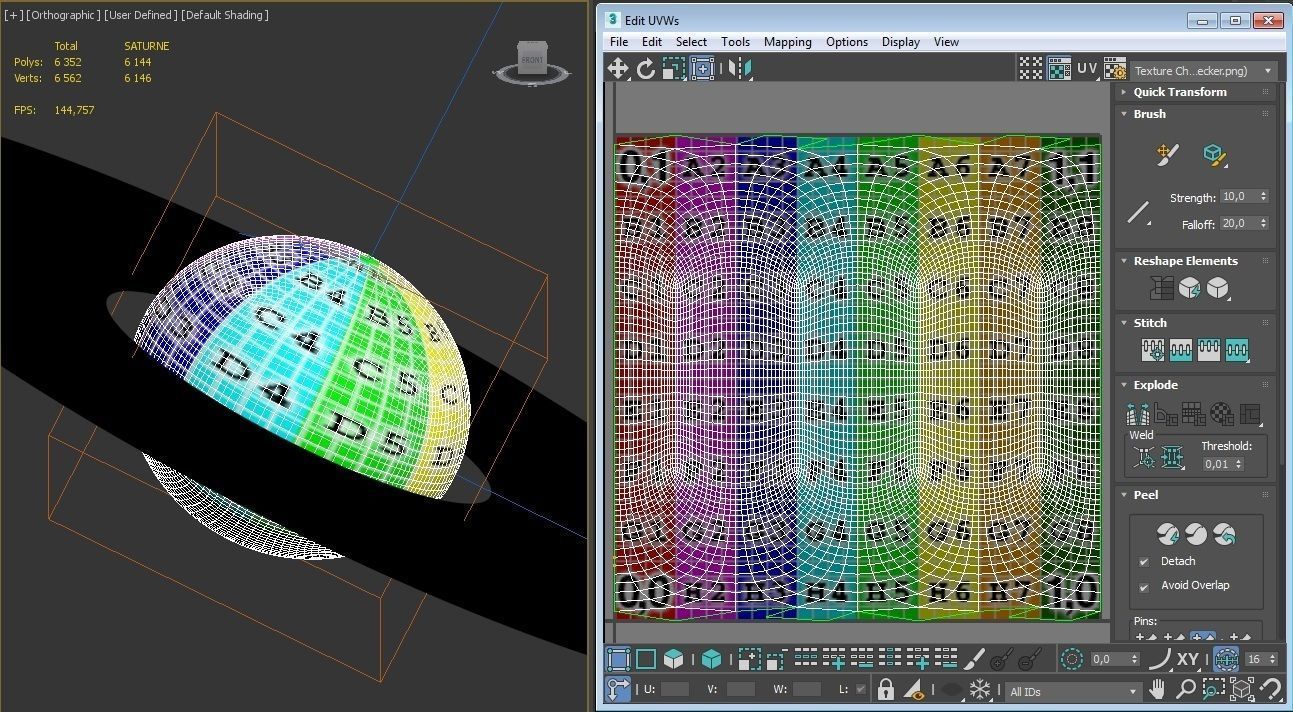The width and height of the screenshot is (1293, 712).
Task: Open the File menu in Edit UVWs
Action: 619,42
